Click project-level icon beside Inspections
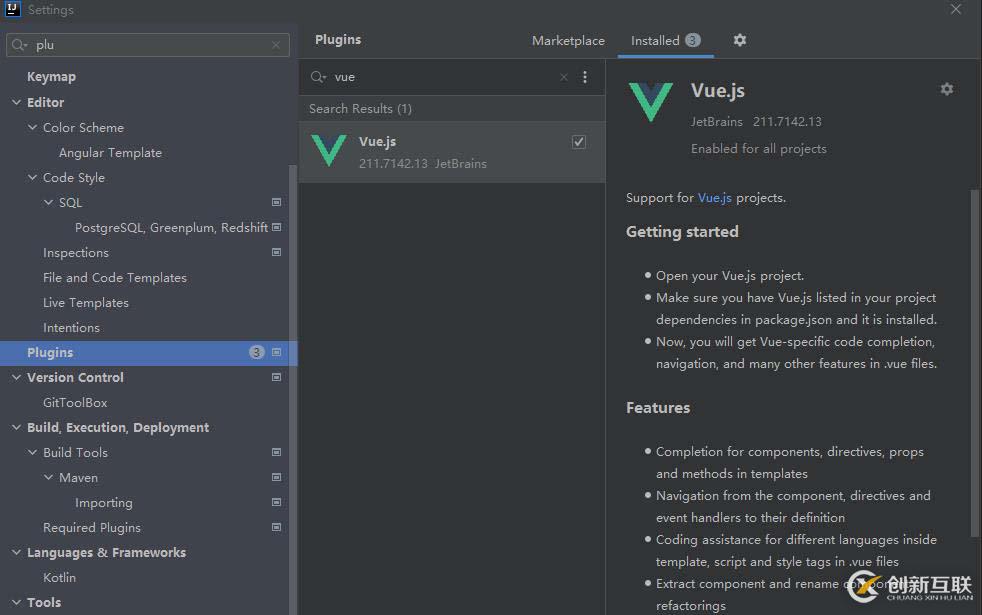The image size is (982, 615). coord(276,252)
